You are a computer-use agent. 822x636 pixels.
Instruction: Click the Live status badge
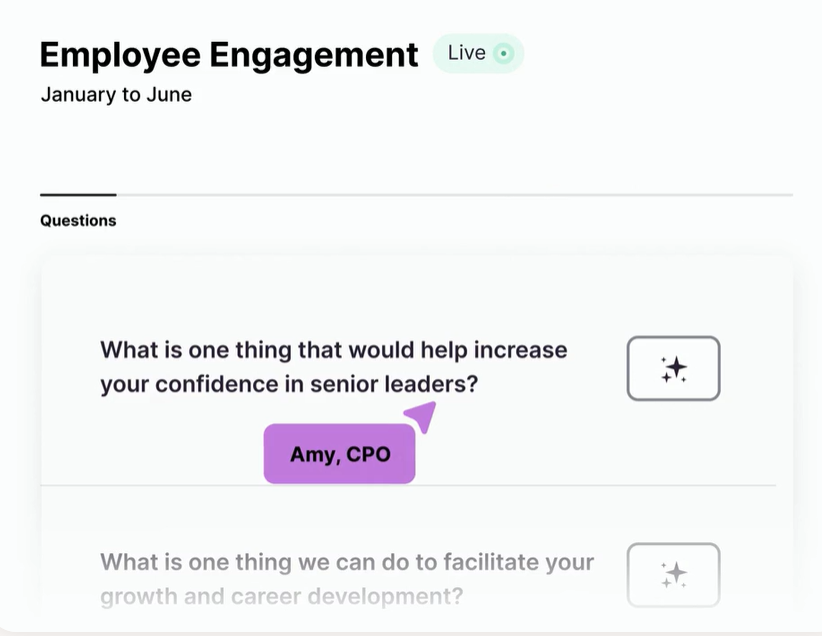coord(478,53)
